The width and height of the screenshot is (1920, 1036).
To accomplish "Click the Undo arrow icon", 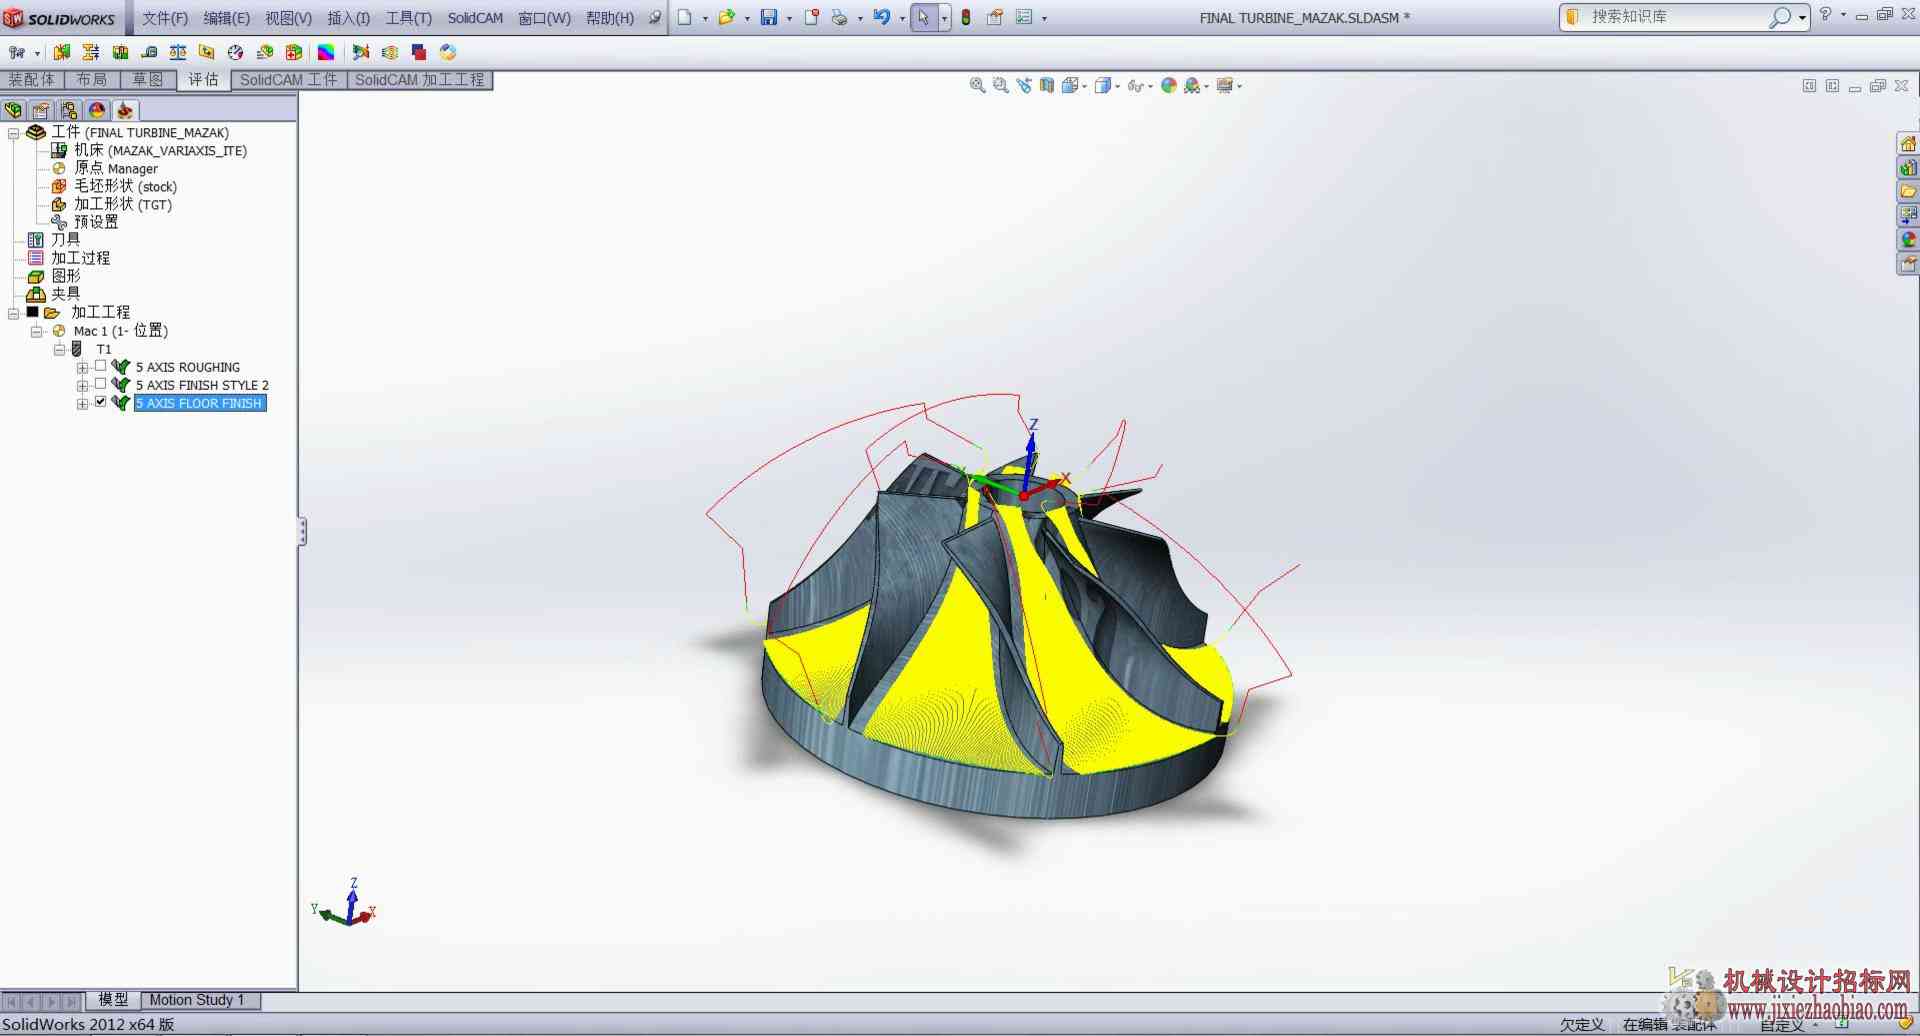I will (x=881, y=17).
